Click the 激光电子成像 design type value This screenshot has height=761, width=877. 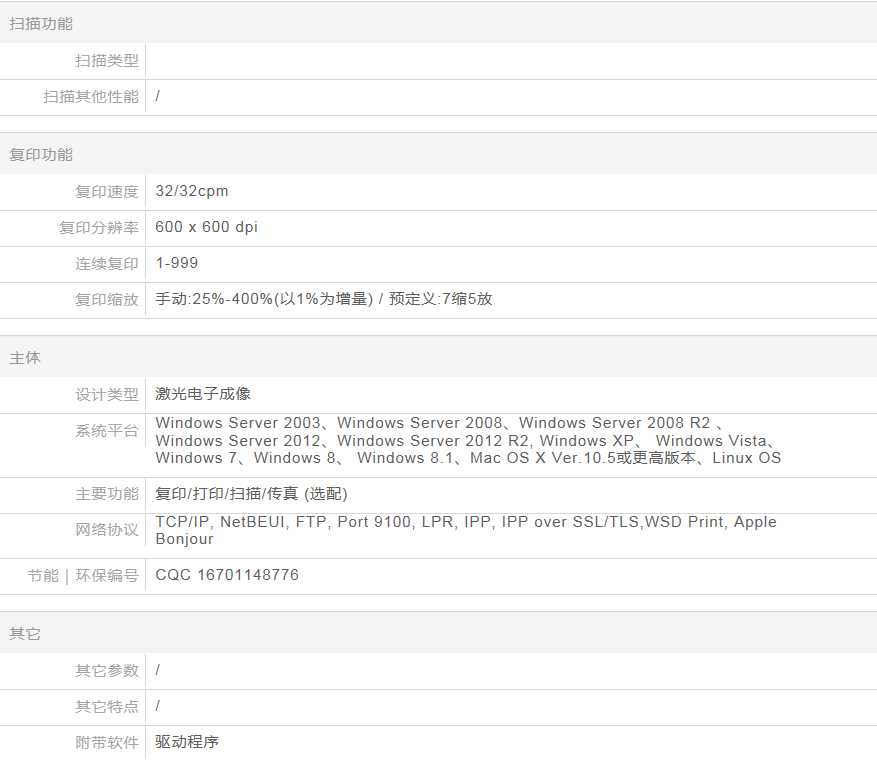pyautogui.click(x=203, y=394)
